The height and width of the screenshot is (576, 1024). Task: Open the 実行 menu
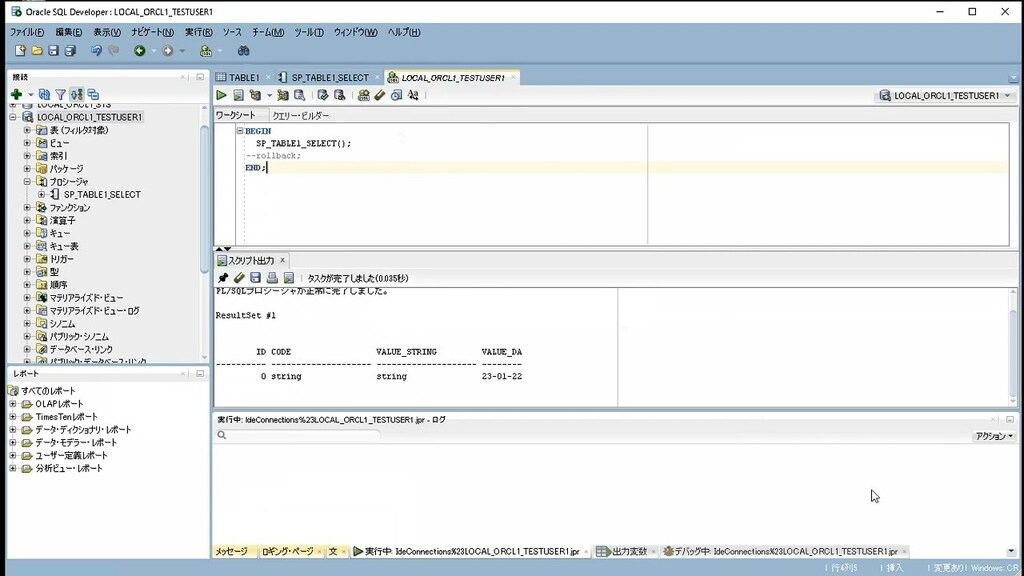tap(198, 31)
